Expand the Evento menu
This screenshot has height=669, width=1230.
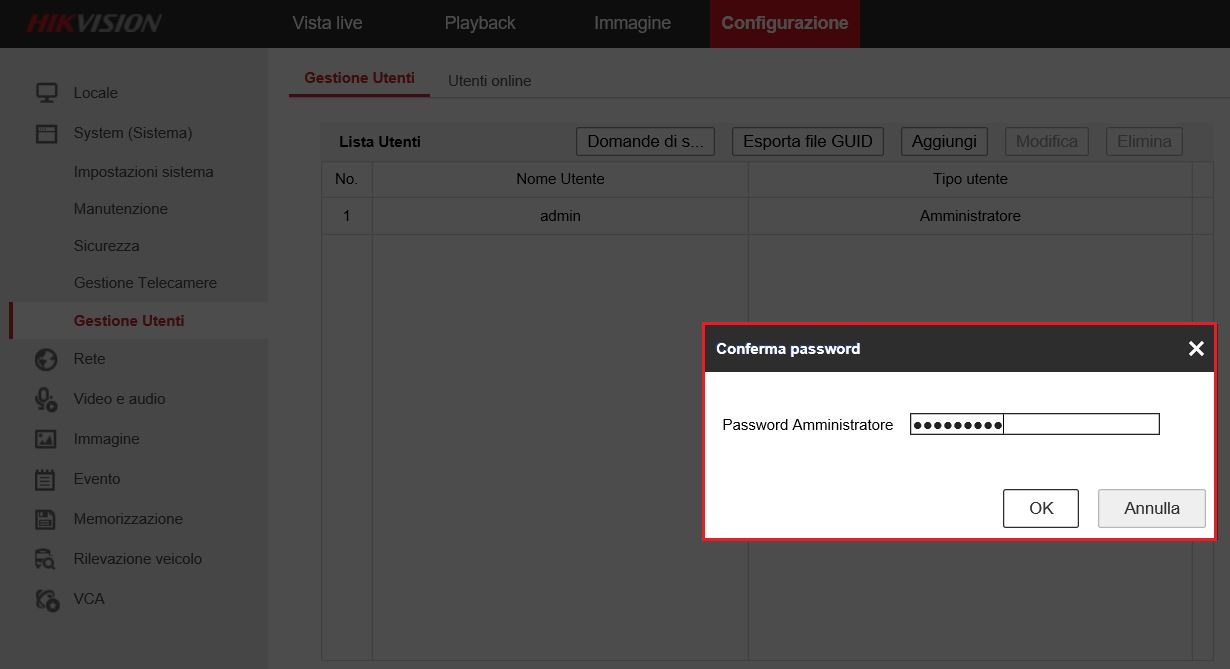(97, 479)
